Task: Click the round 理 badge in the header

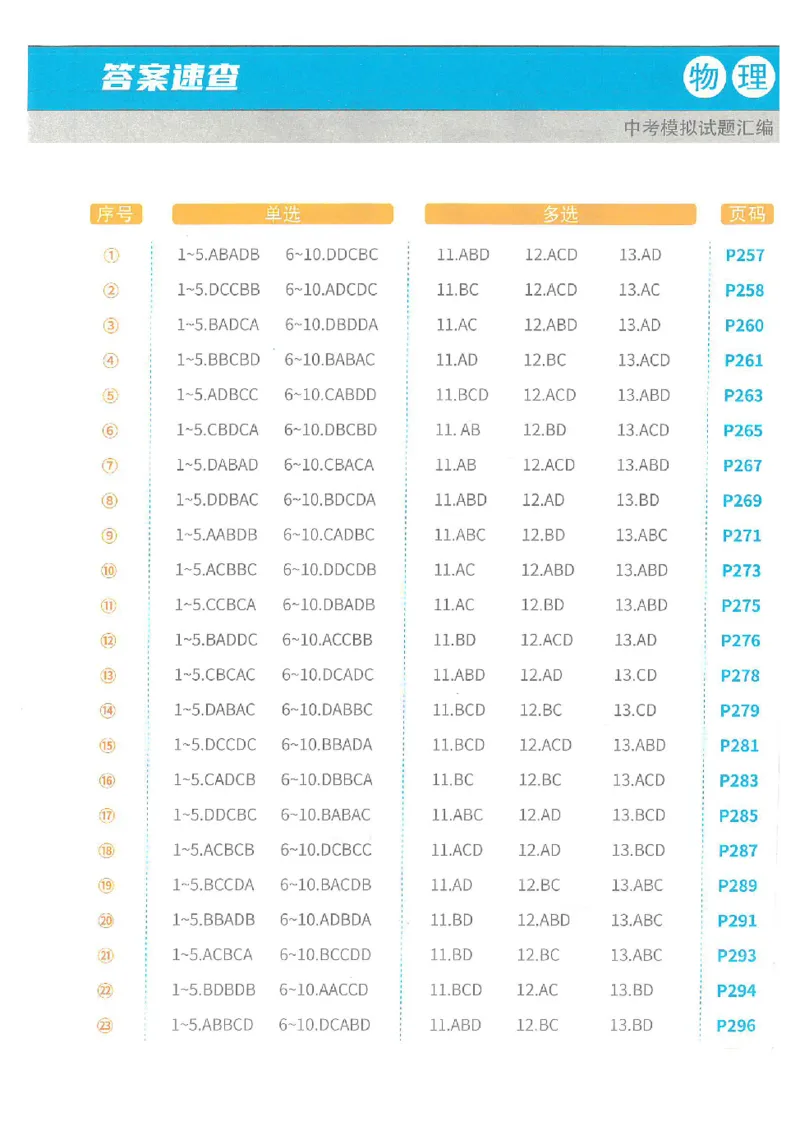Action: [753, 77]
